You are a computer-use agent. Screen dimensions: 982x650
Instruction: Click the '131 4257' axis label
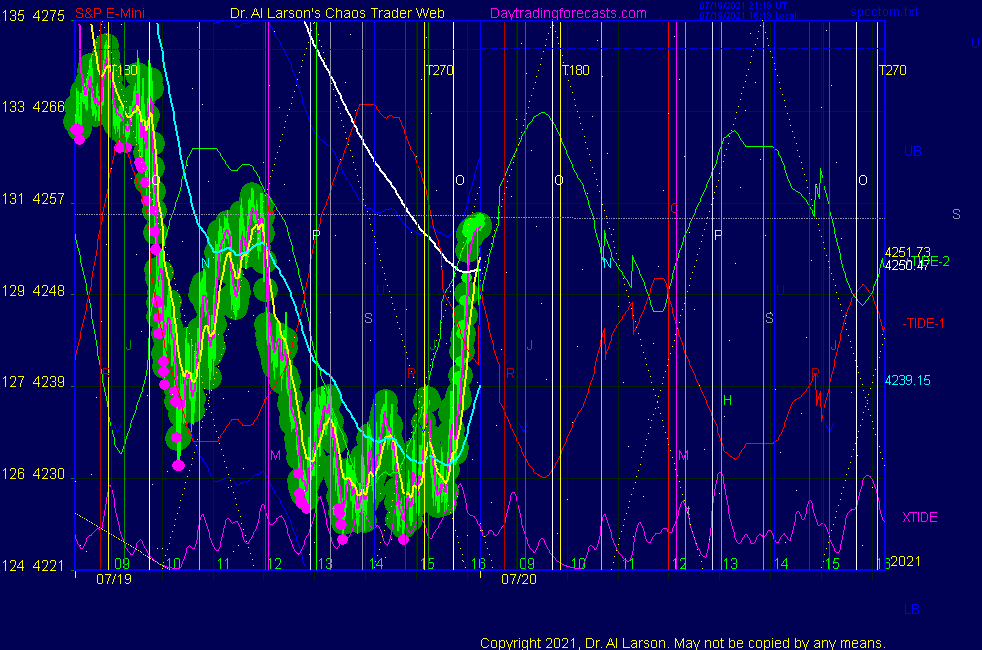pos(33,199)
